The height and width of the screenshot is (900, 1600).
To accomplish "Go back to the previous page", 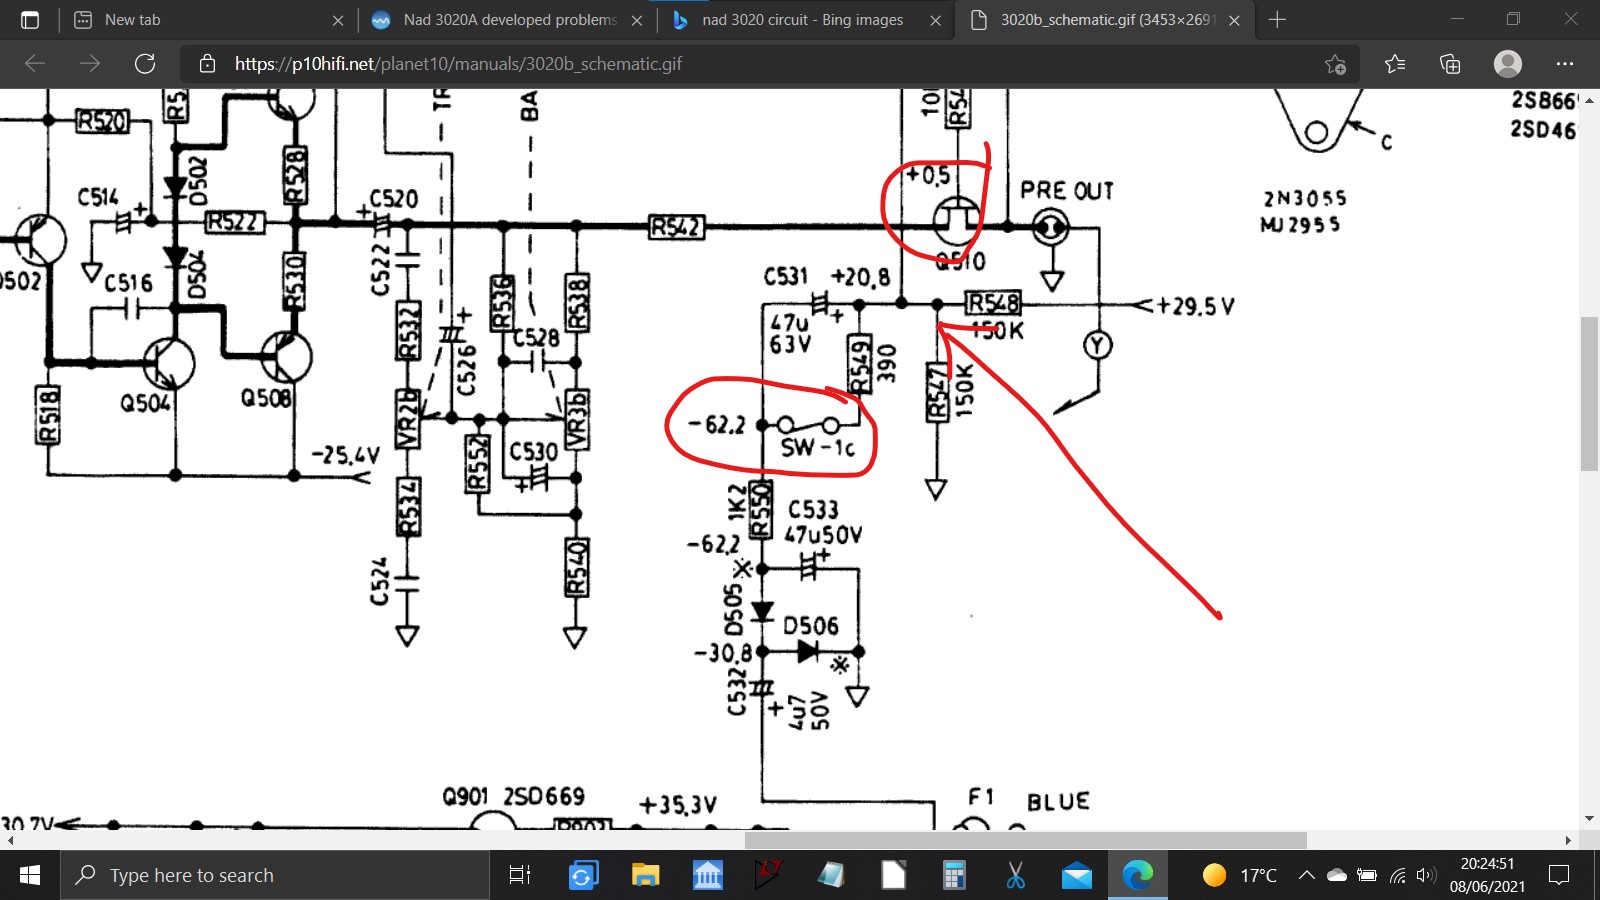I will 35,64.
